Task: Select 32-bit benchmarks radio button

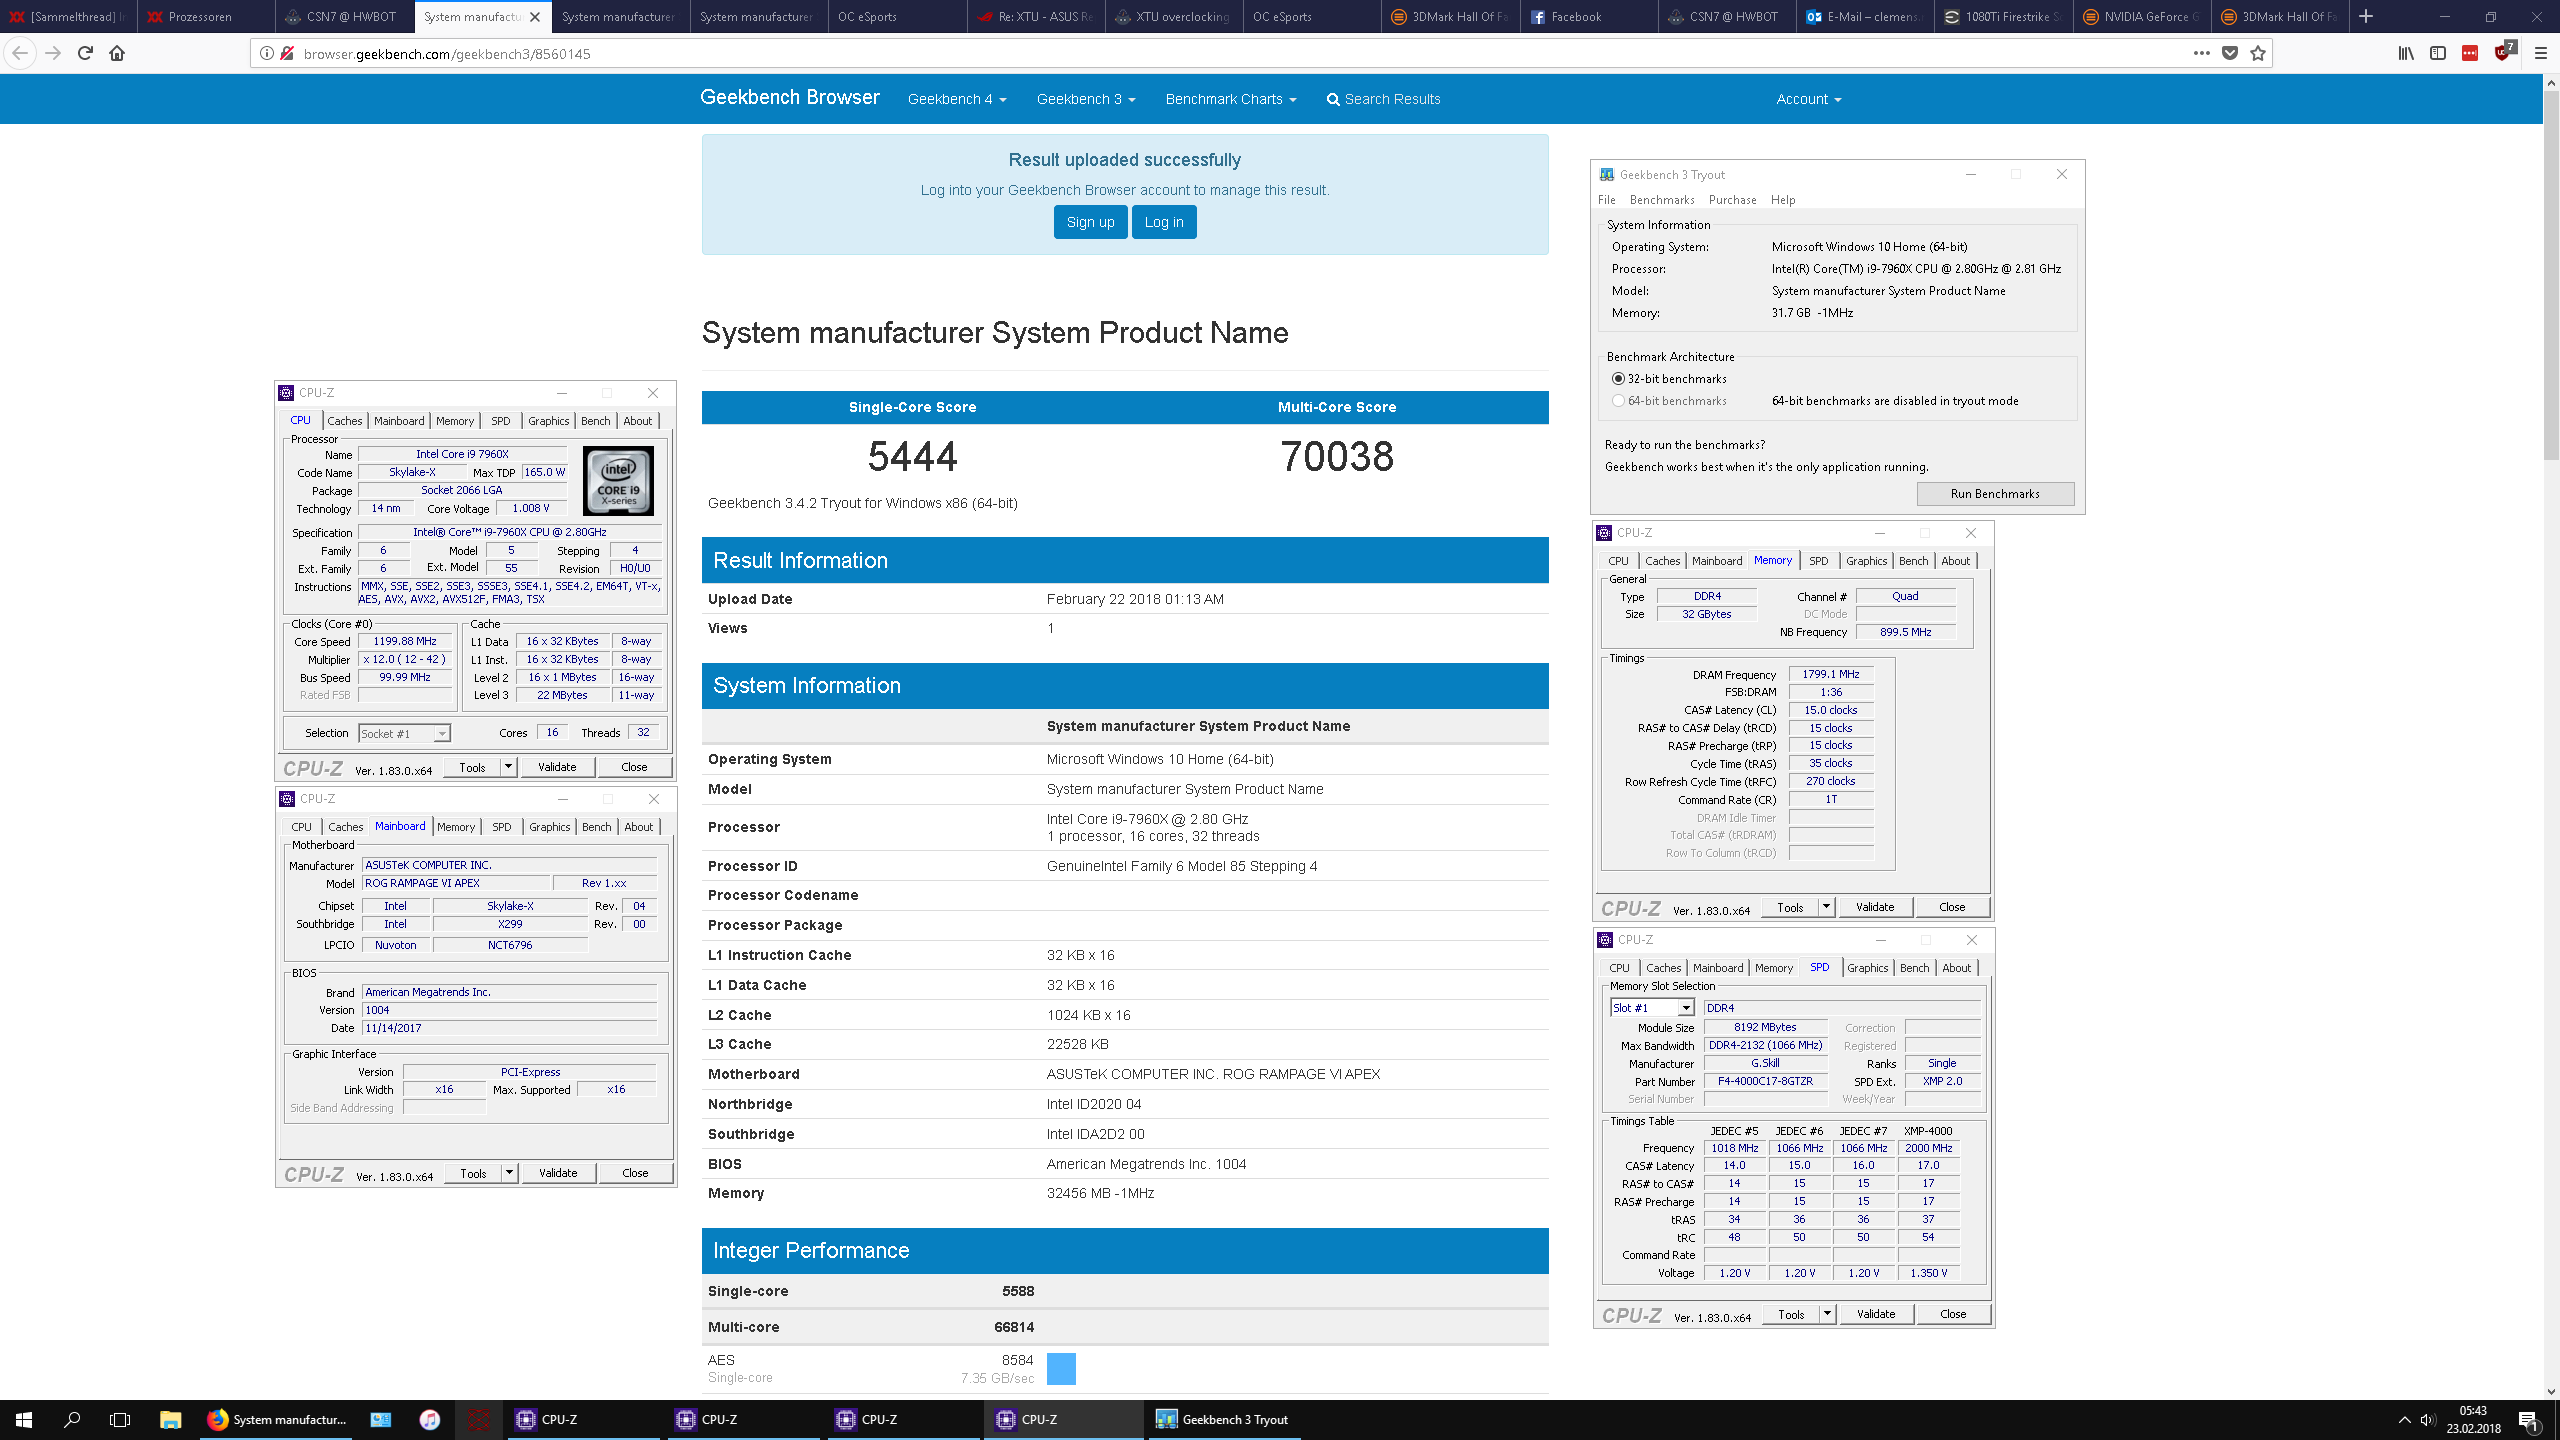Action: pyautogui.click(x=1618, y=379)
